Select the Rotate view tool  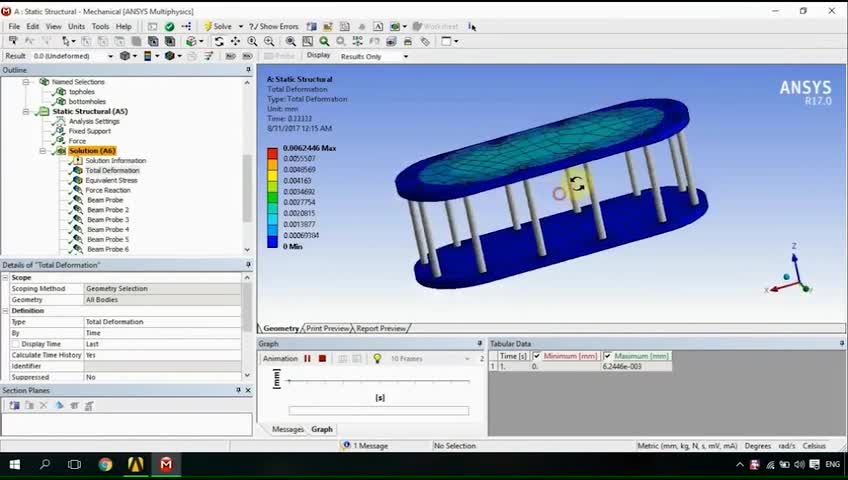tap(219, 41)
